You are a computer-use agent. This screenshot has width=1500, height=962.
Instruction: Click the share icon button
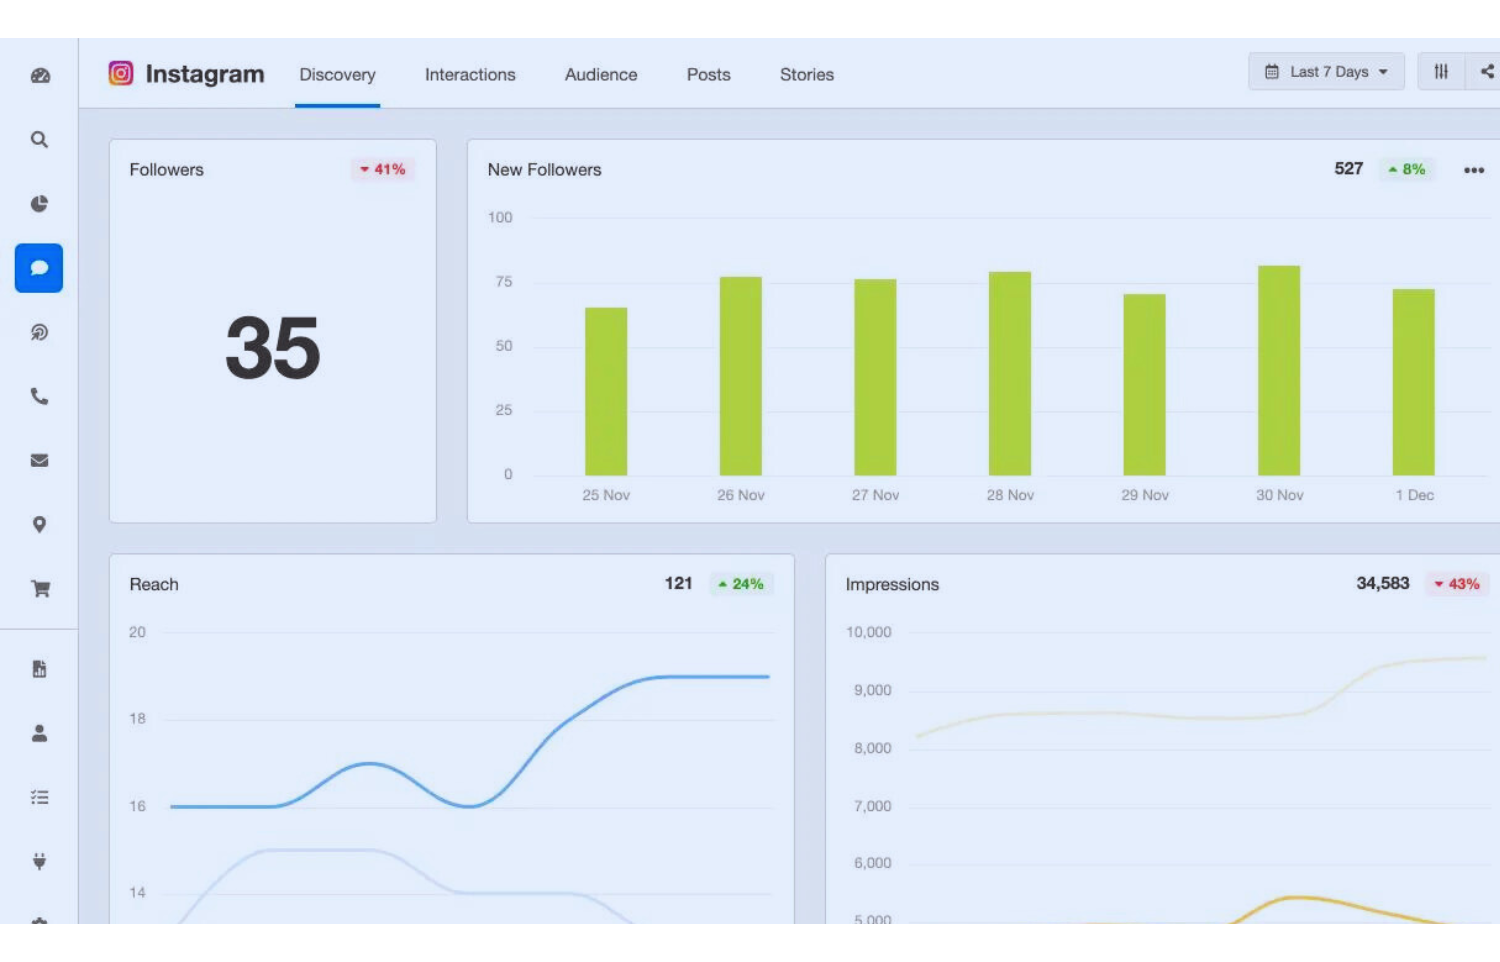pos(1486,72)
